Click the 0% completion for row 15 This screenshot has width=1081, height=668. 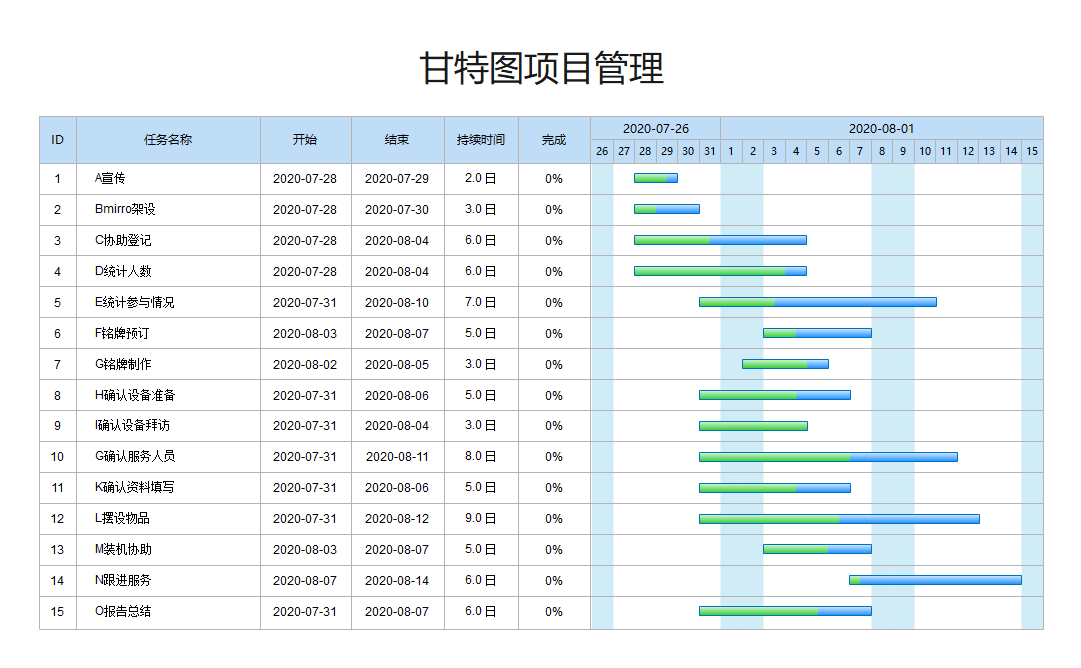(x=554, y=611)
